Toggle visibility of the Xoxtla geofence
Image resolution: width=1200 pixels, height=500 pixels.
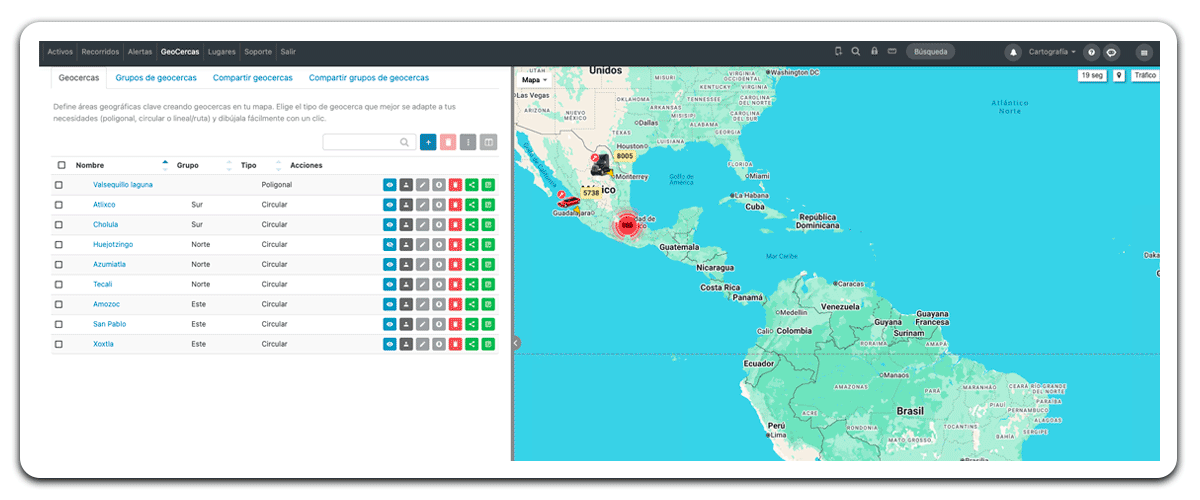click(390, 344)
